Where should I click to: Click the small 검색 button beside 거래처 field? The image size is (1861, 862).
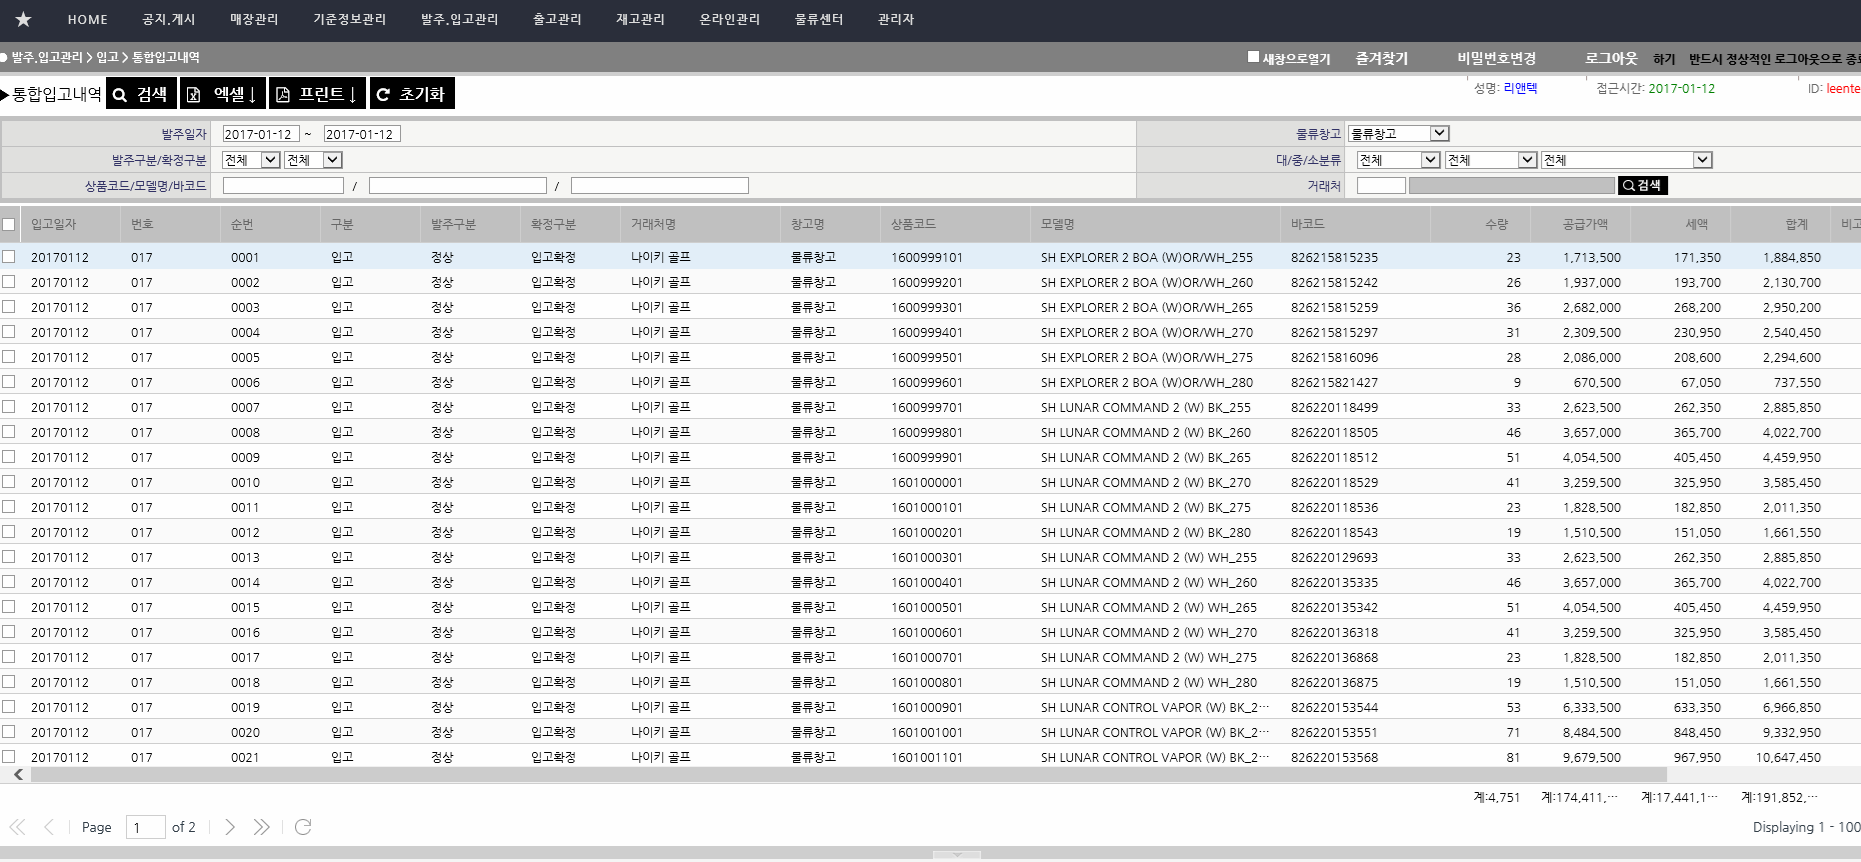coord(1642,186)
